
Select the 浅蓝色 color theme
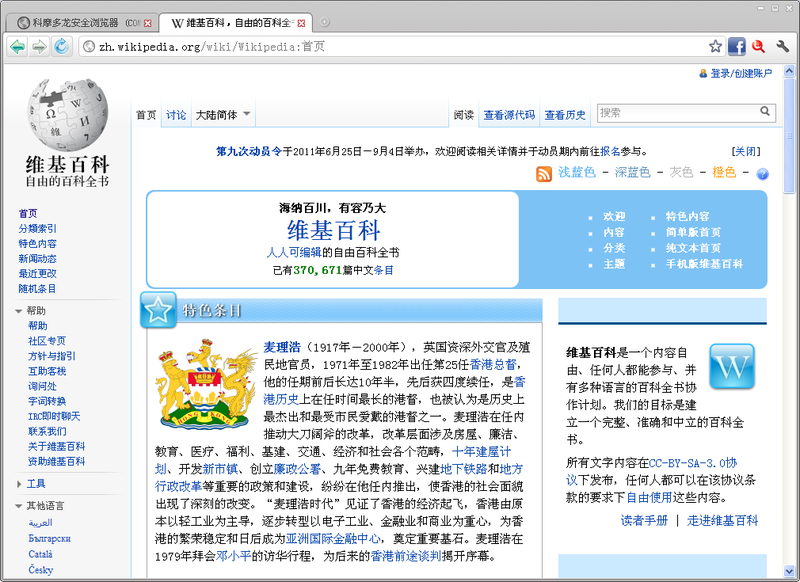pyautogui.click(x=577, y=172)
